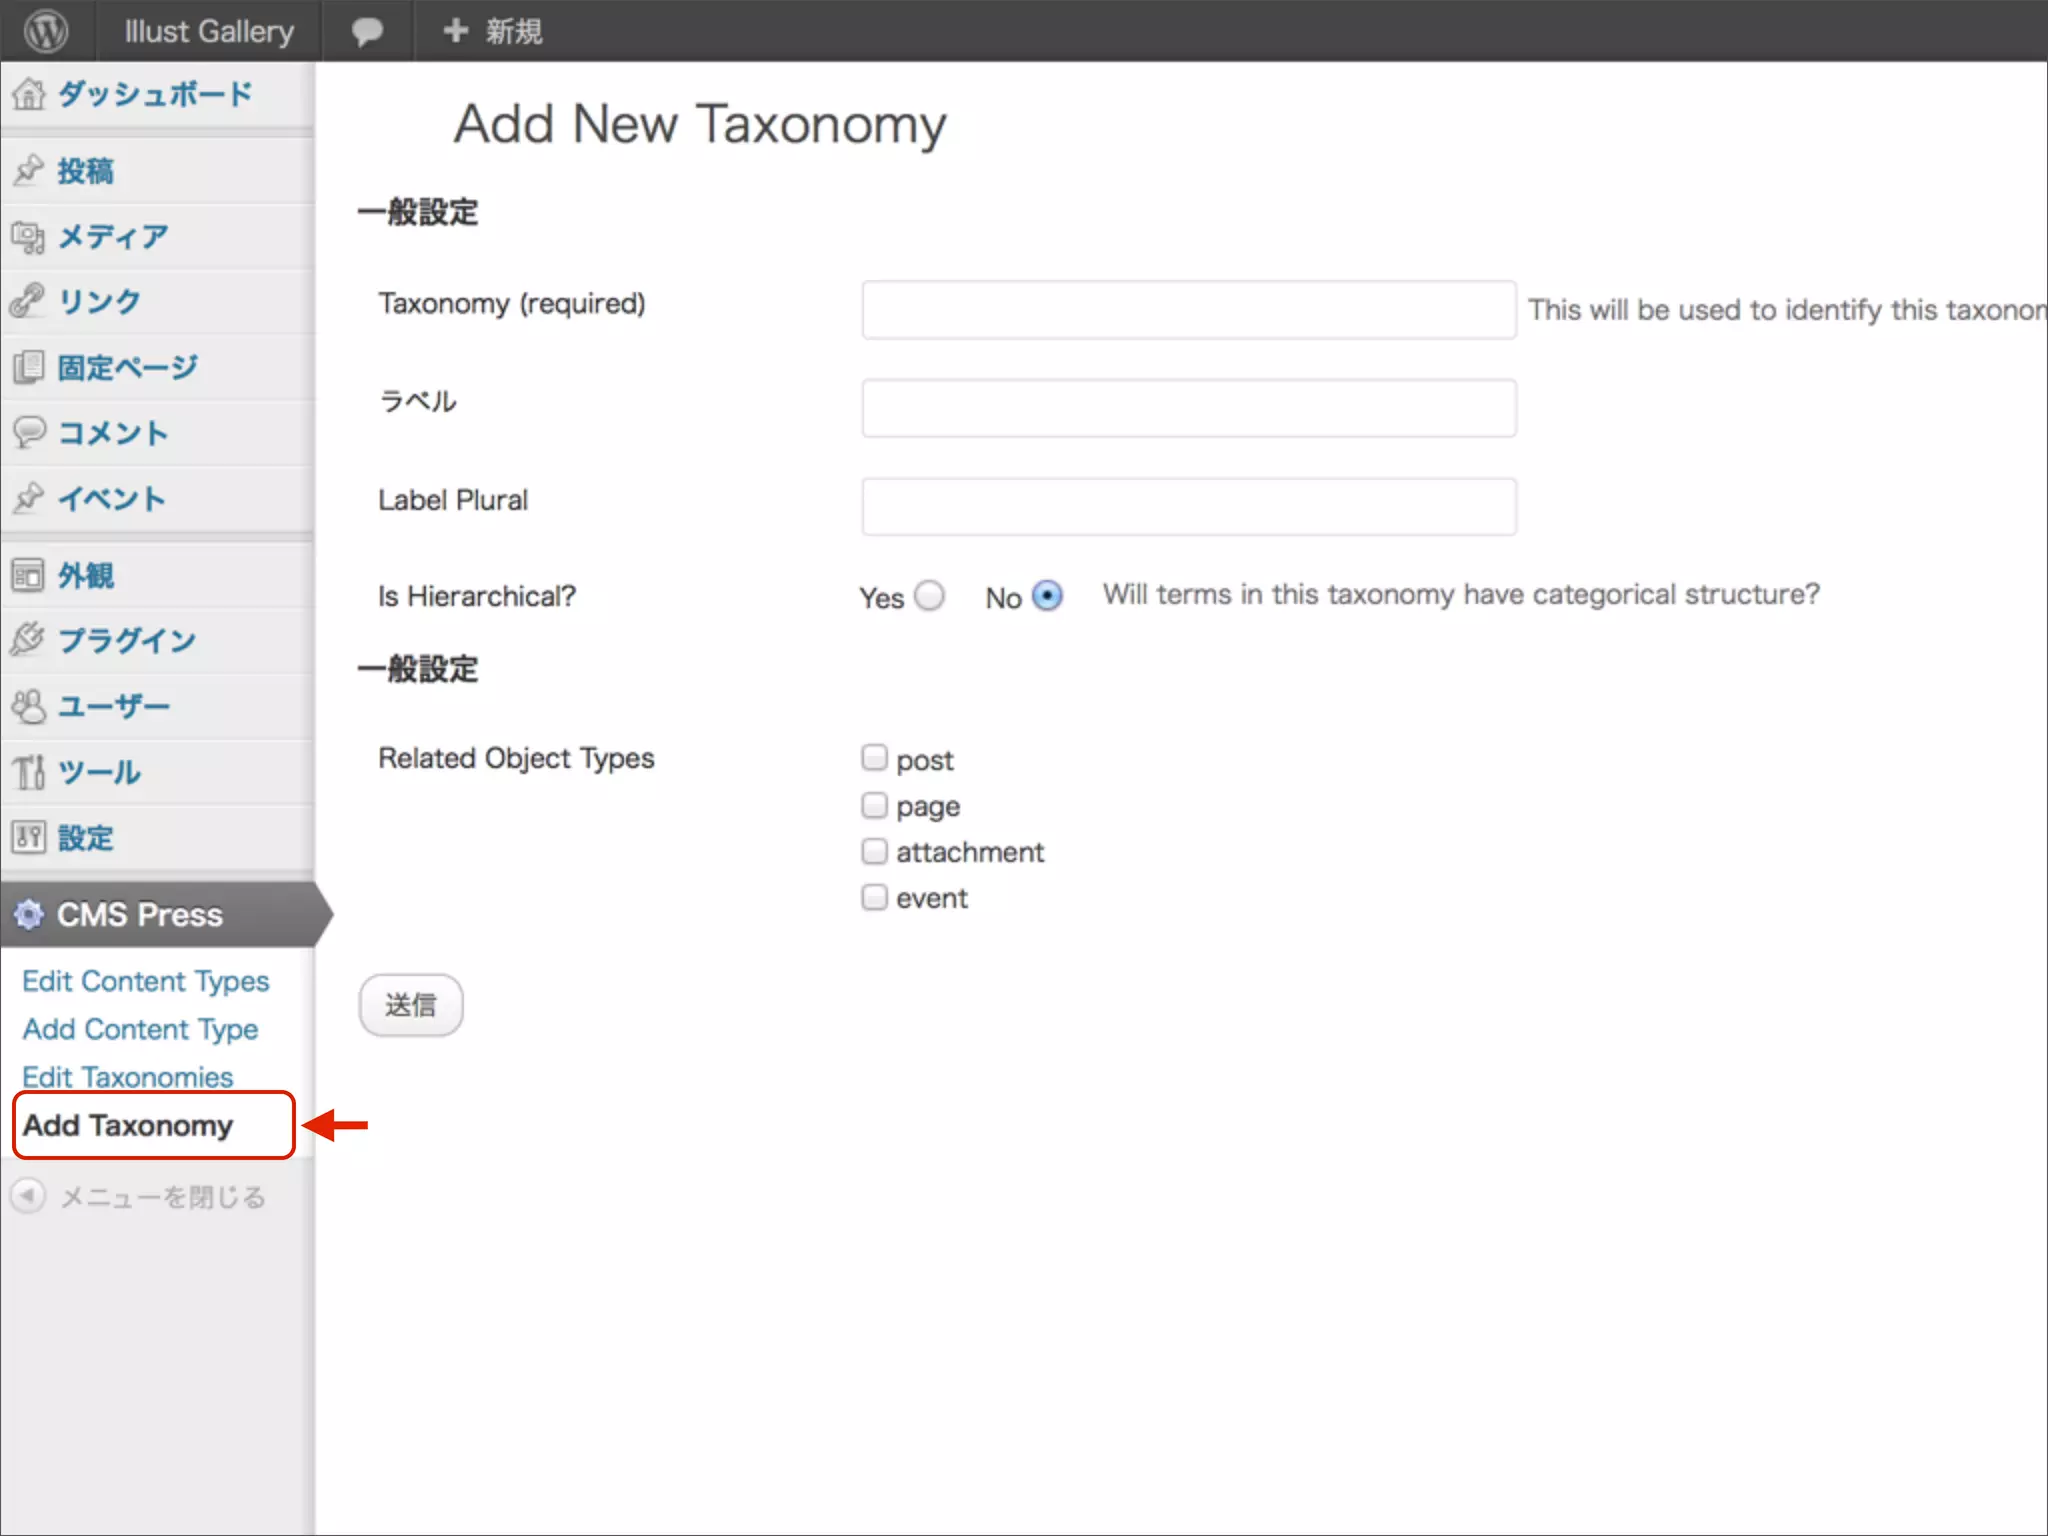Enable the attachment object type checkbox
The height and width of the screenshot is (1536, 2048).
874,851
